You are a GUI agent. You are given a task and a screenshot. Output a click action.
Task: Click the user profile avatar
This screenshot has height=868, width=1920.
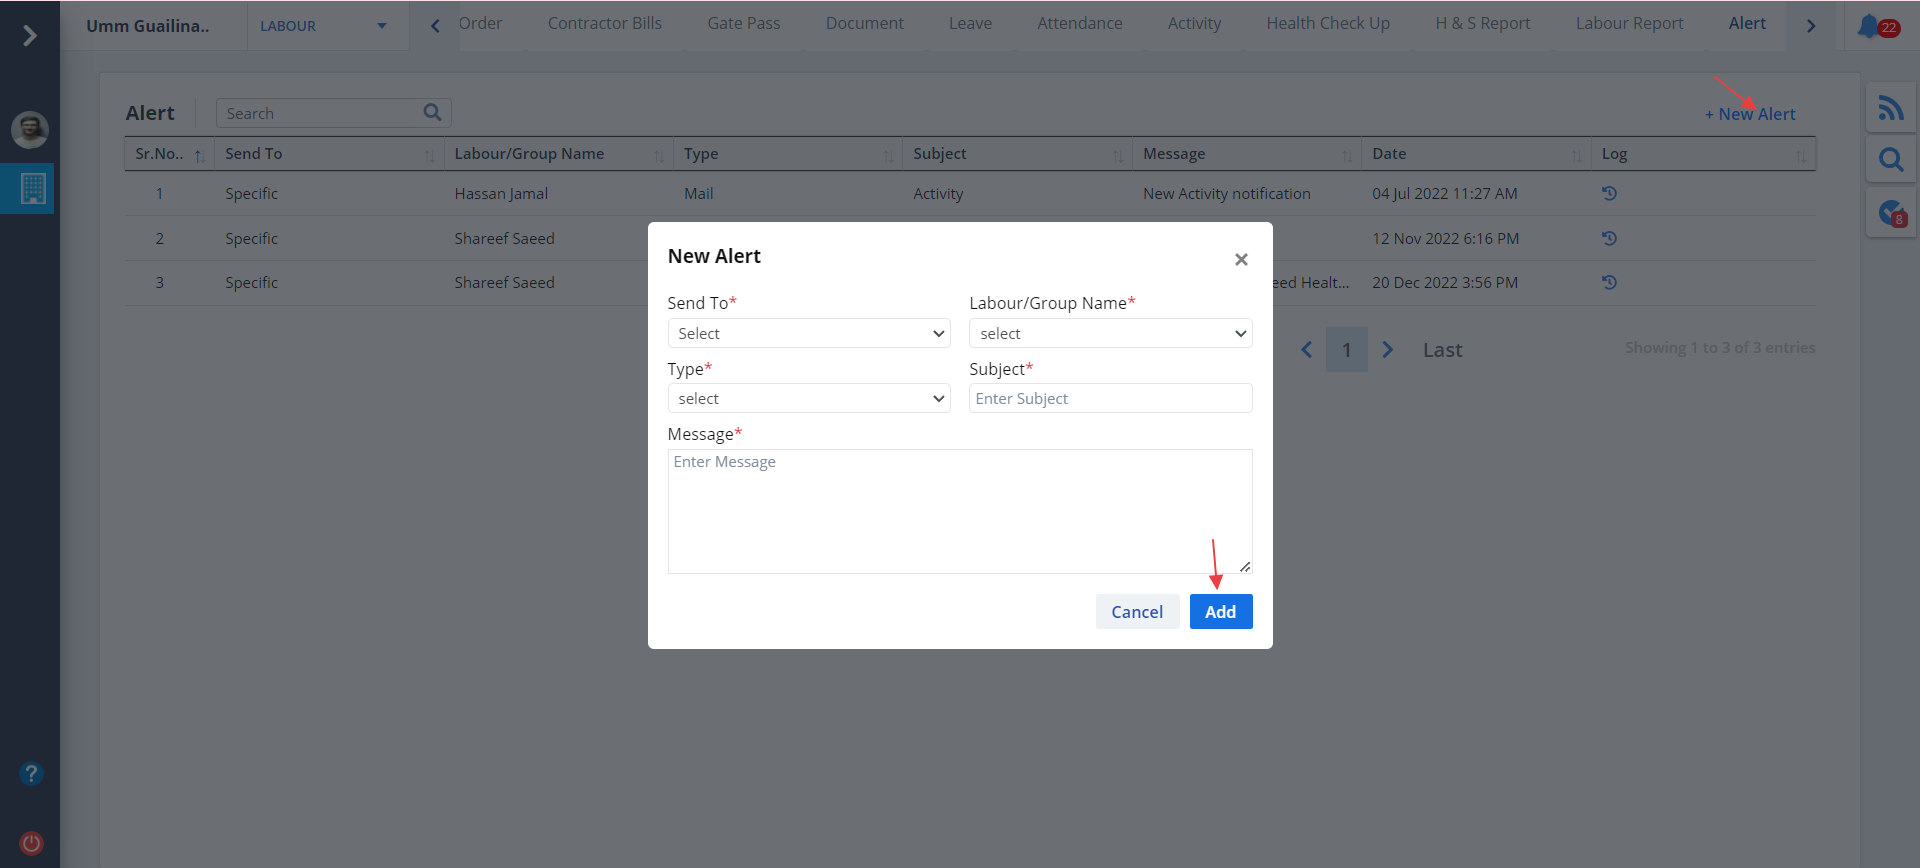(30, 129)
